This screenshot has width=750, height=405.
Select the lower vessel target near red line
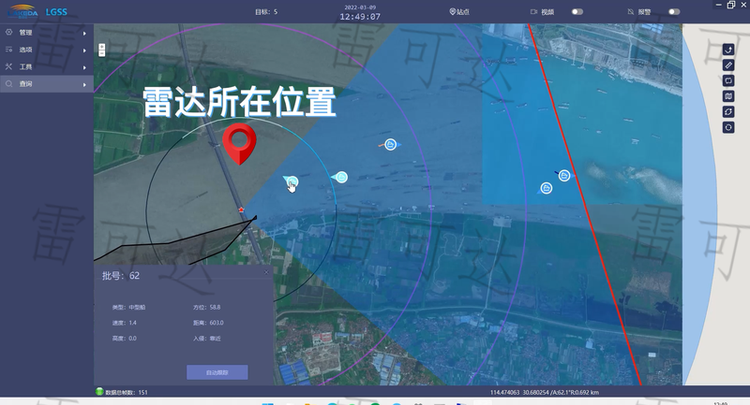[x=546, y=188]
